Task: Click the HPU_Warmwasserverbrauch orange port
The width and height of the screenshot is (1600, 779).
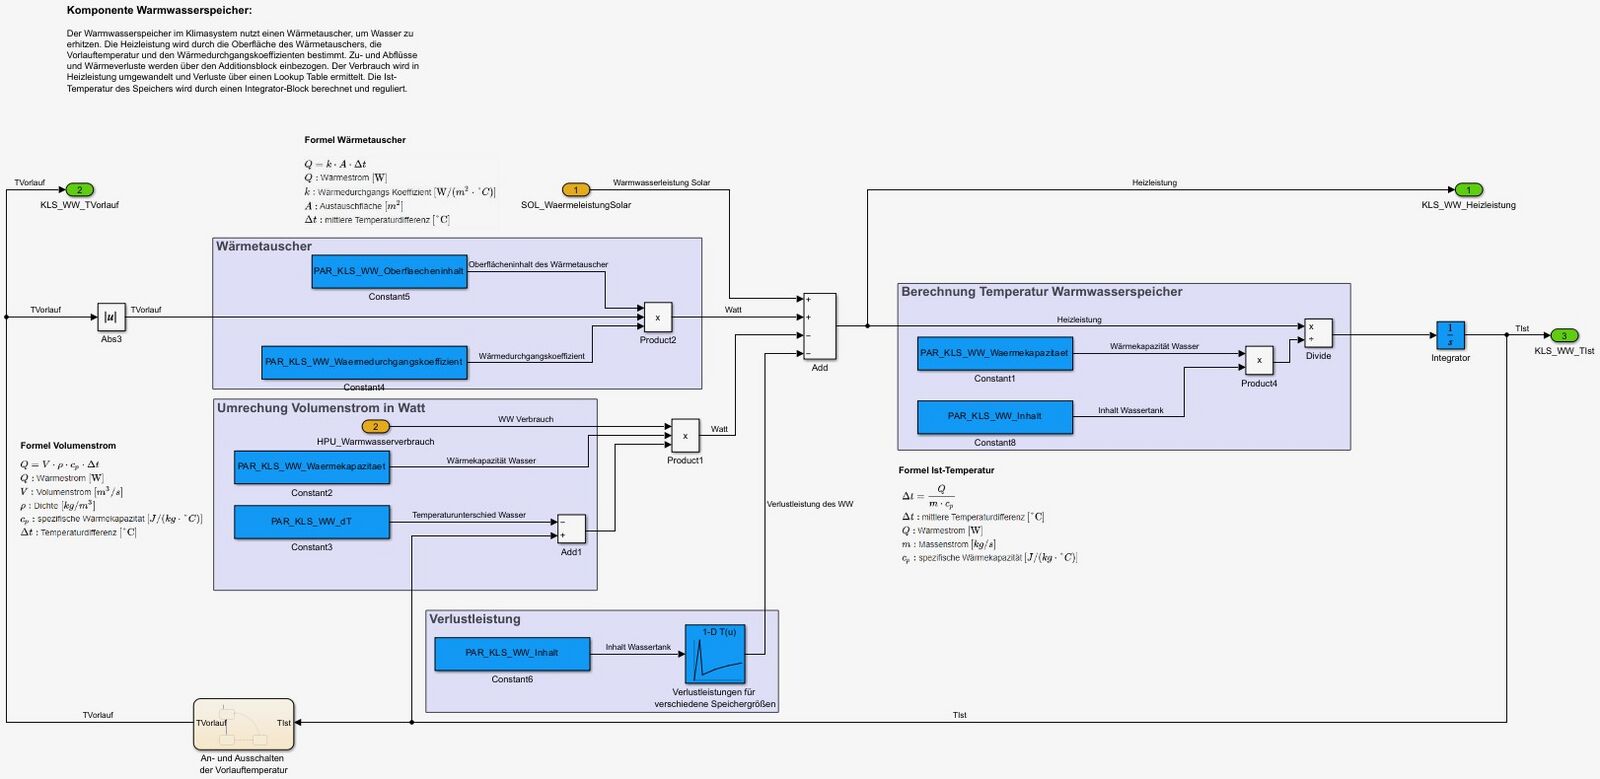Action: (x=375, y=427)
